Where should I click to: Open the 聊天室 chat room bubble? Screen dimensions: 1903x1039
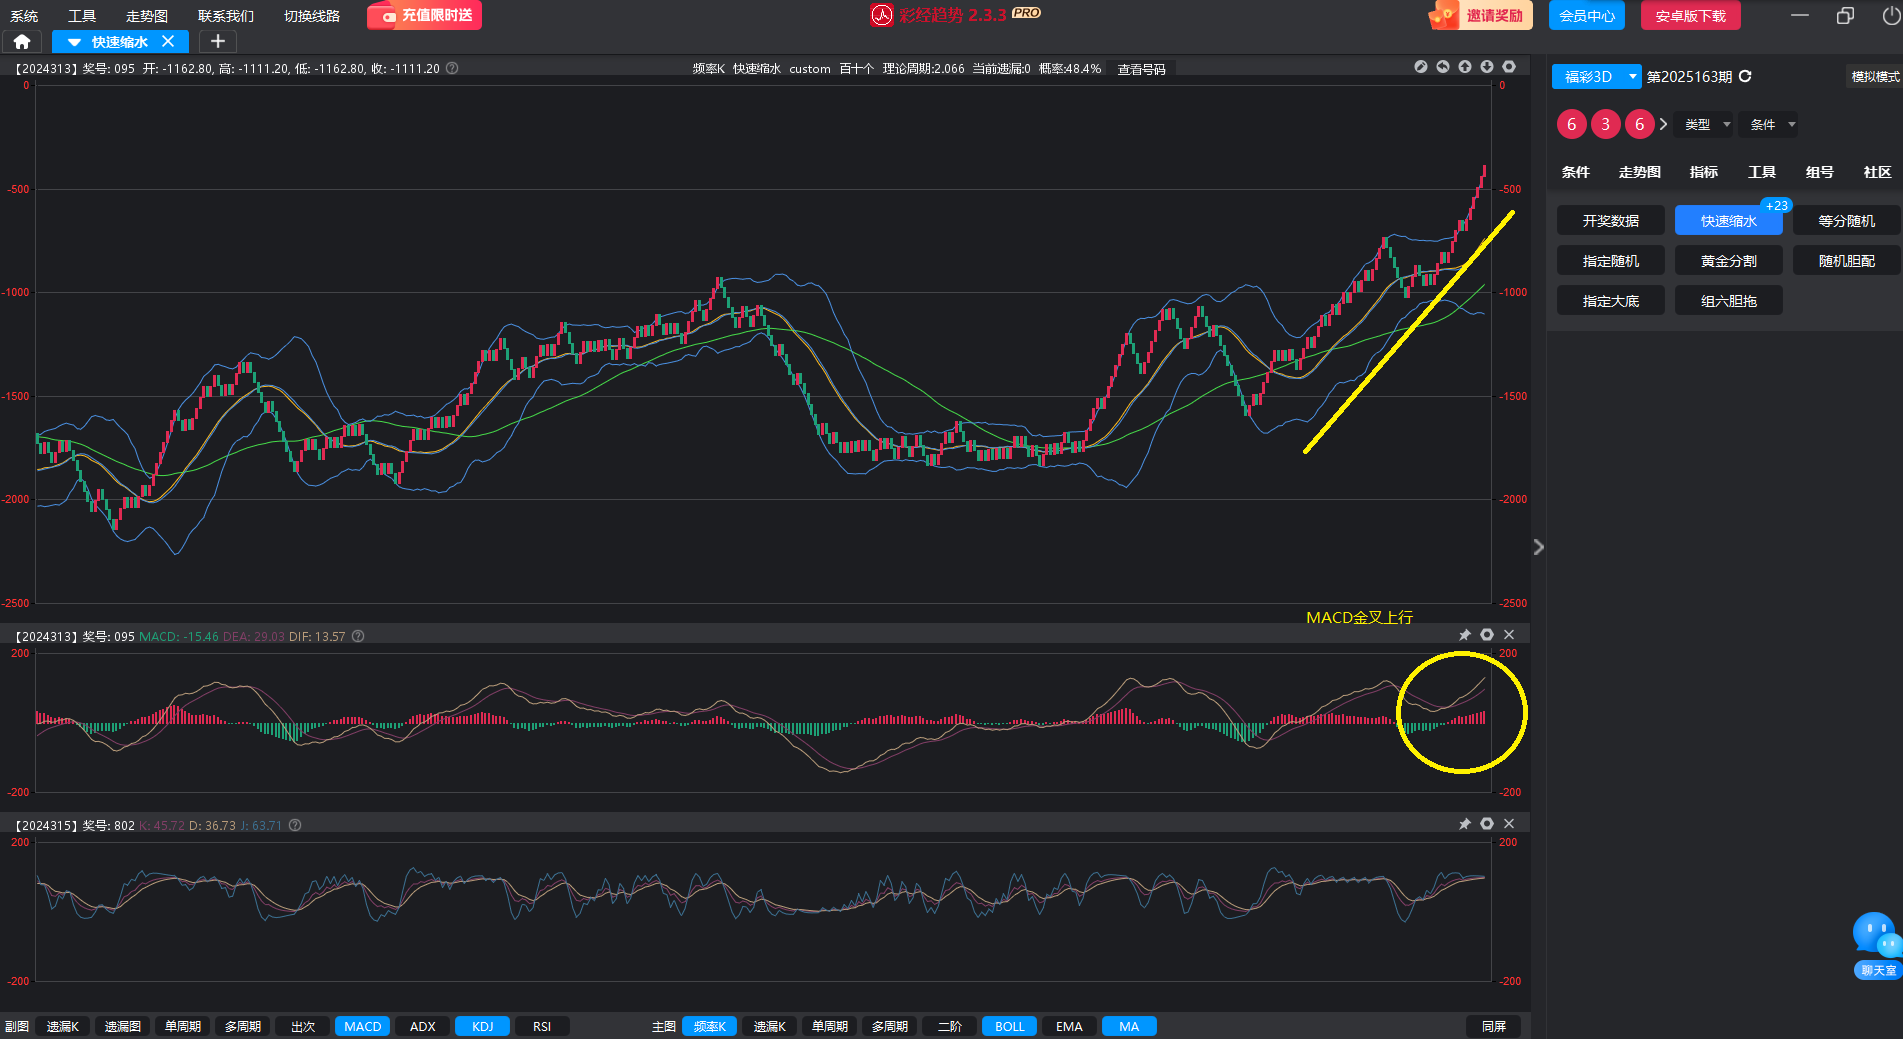pyautogui.click(x=1876, y=945)
